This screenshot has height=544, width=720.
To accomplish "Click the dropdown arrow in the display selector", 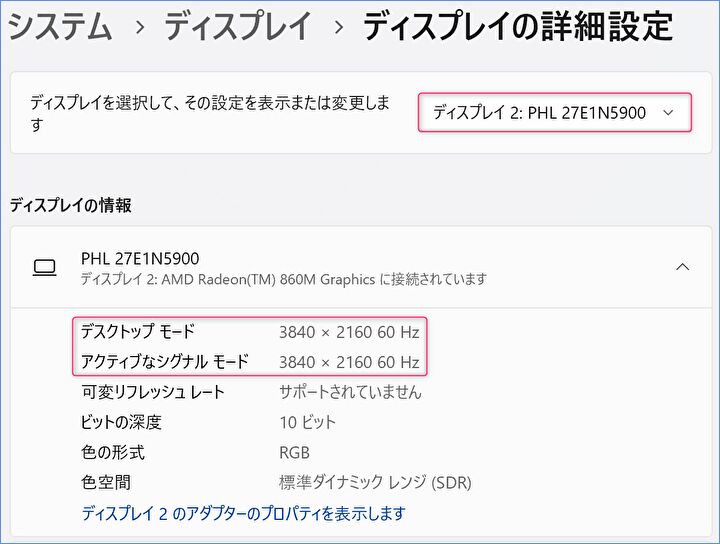I will (669, 113).
